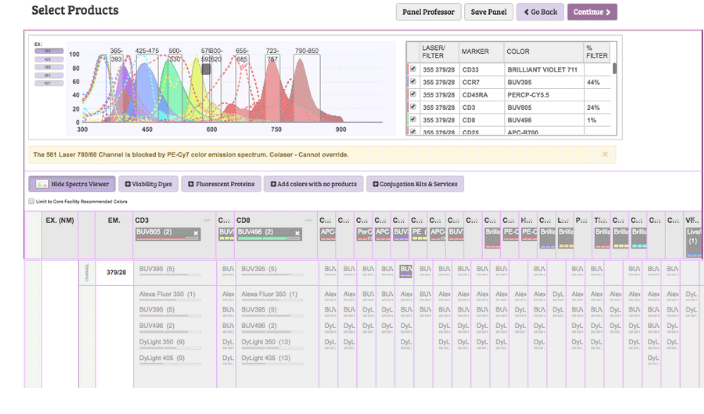Choose DyLight 405 (13) under CD8

pos(272,359)
